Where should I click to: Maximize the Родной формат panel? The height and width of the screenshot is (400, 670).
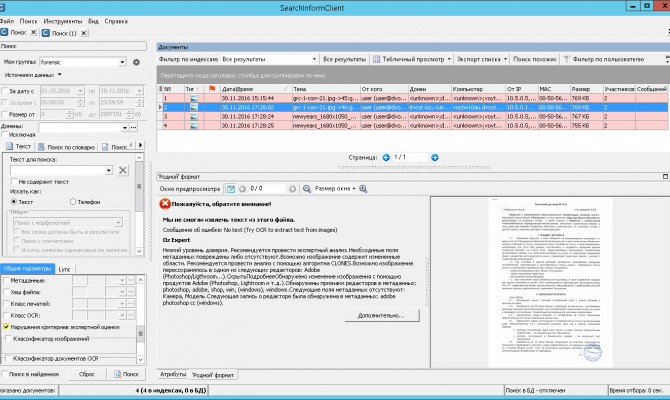665,176
